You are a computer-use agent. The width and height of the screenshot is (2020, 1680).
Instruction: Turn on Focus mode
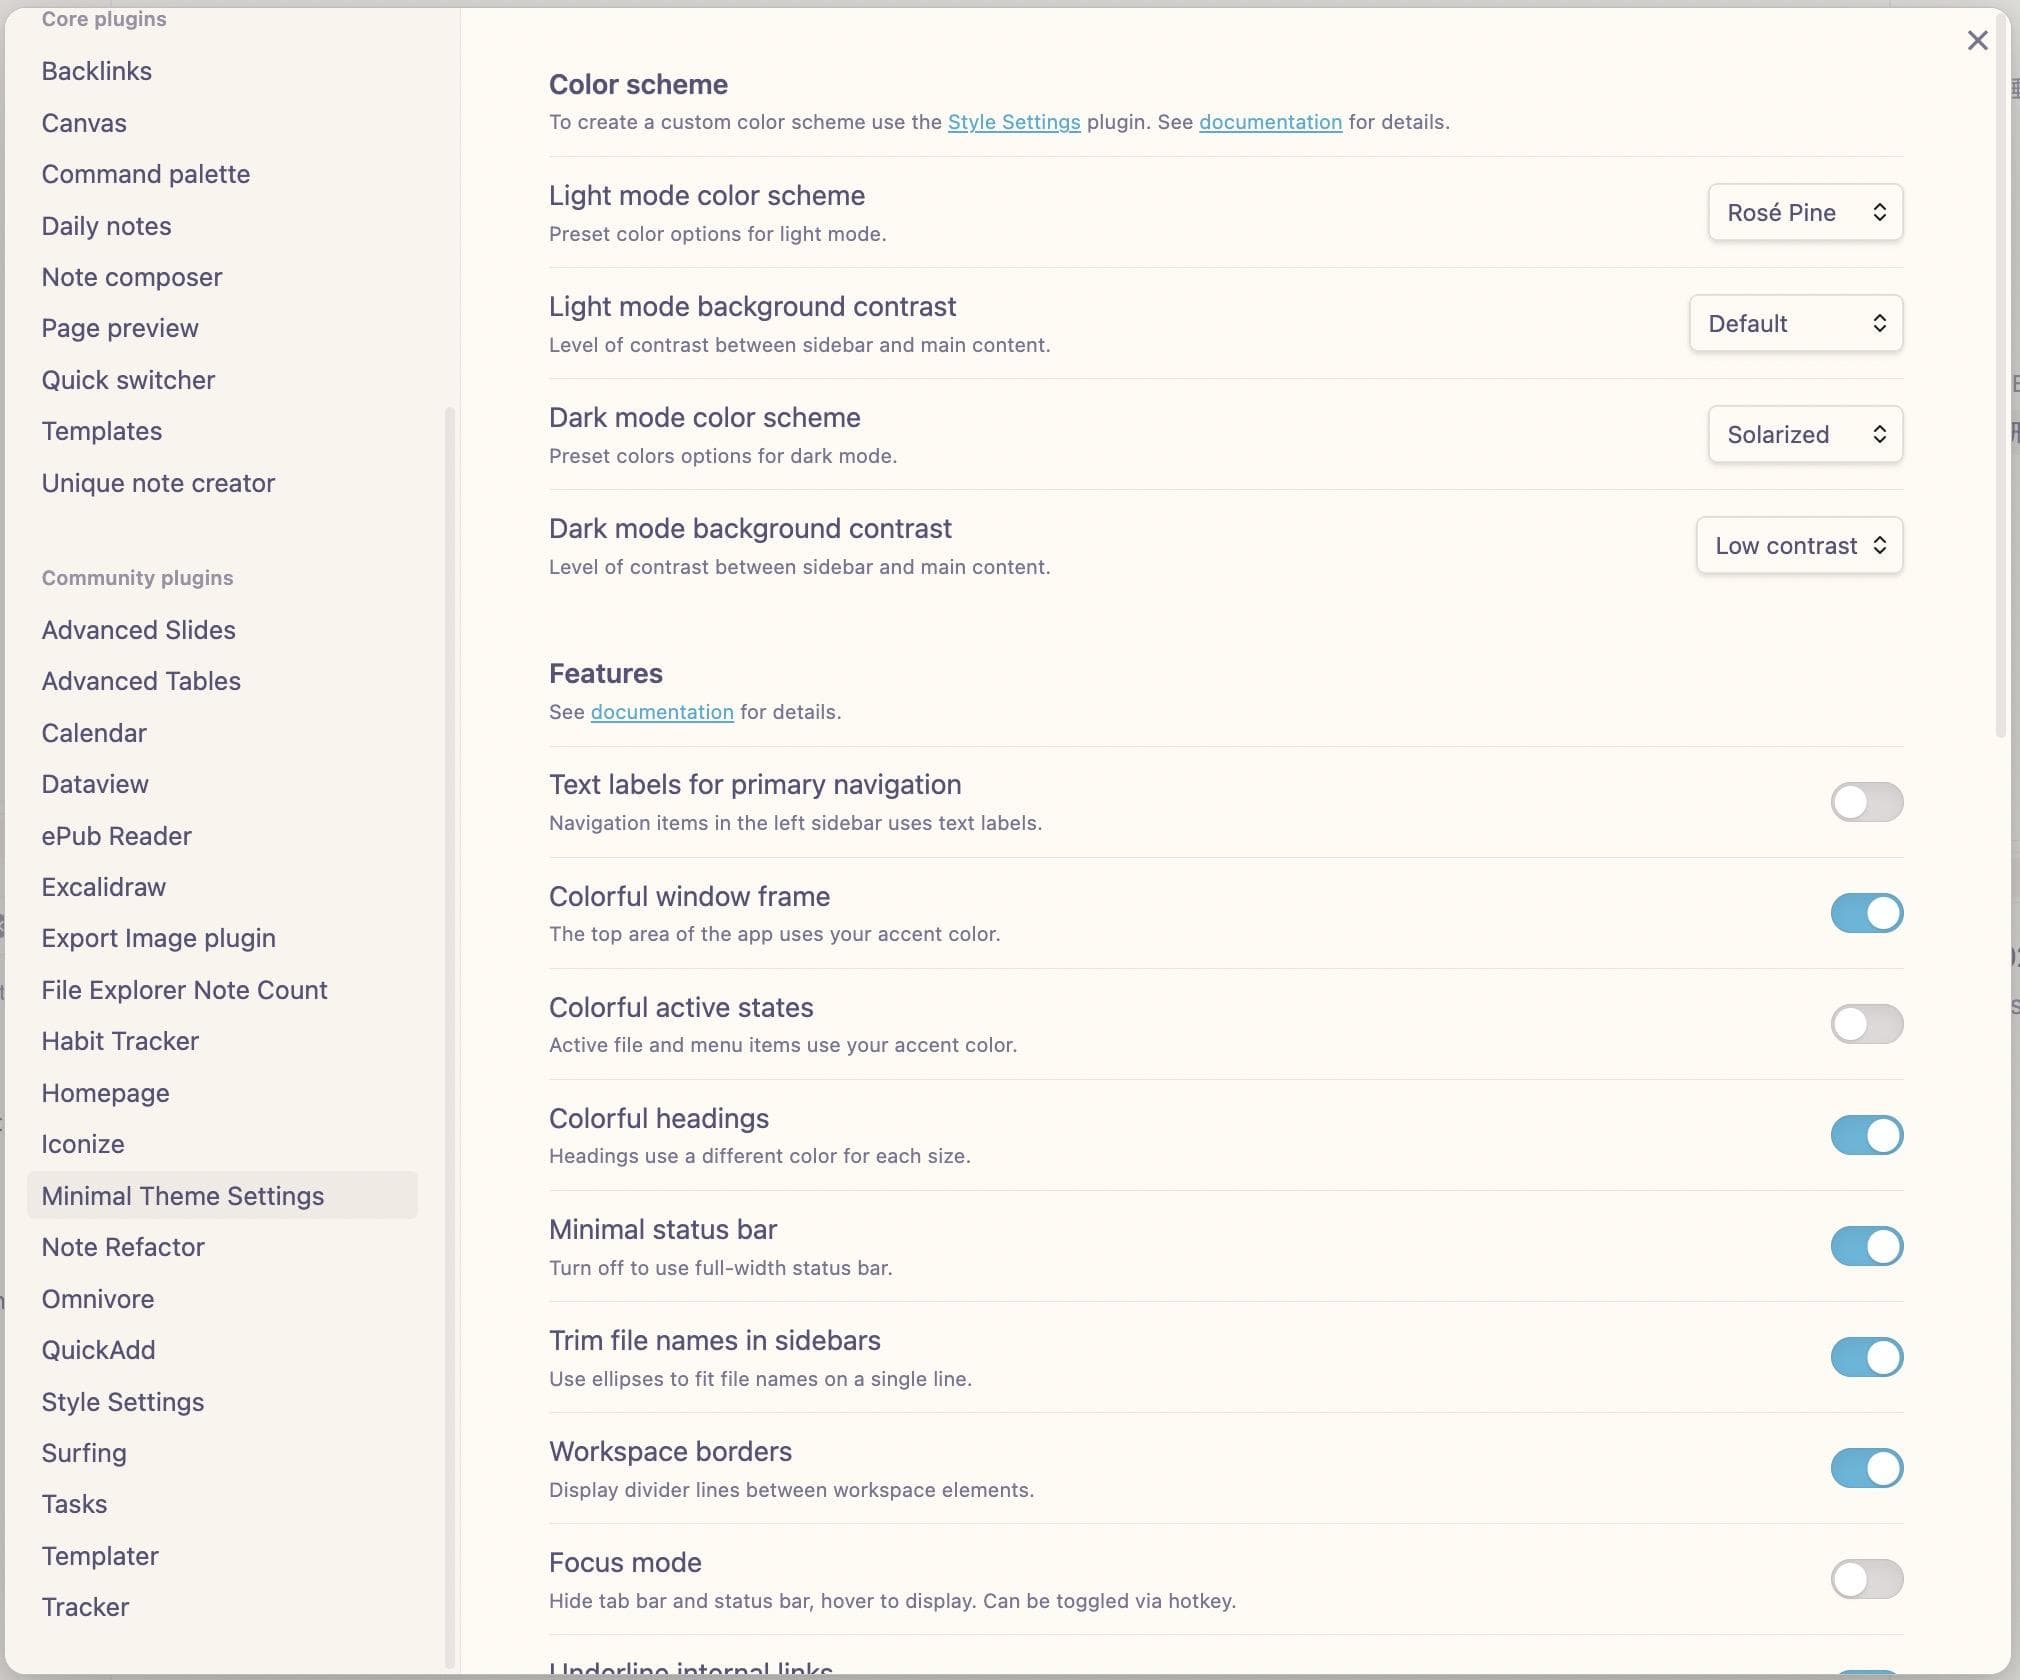1866,1579
